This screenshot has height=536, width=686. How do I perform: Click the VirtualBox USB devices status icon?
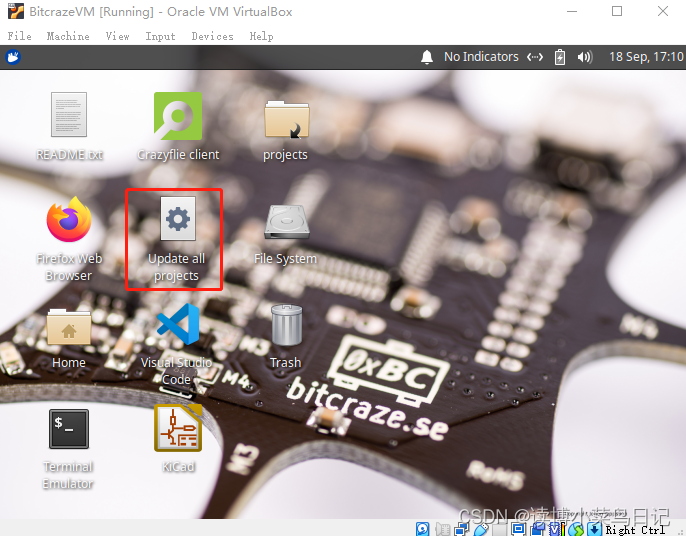point(480,529)
